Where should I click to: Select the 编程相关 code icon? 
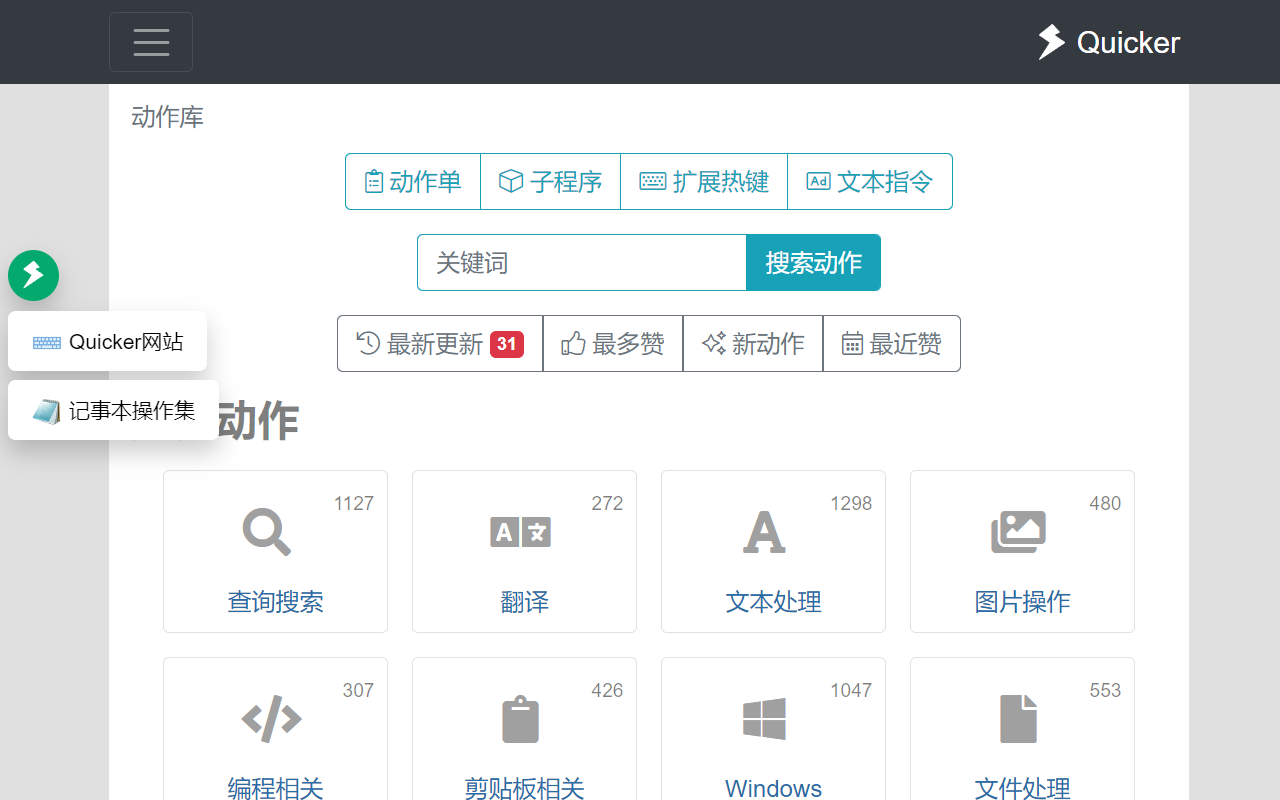[272, 718]
